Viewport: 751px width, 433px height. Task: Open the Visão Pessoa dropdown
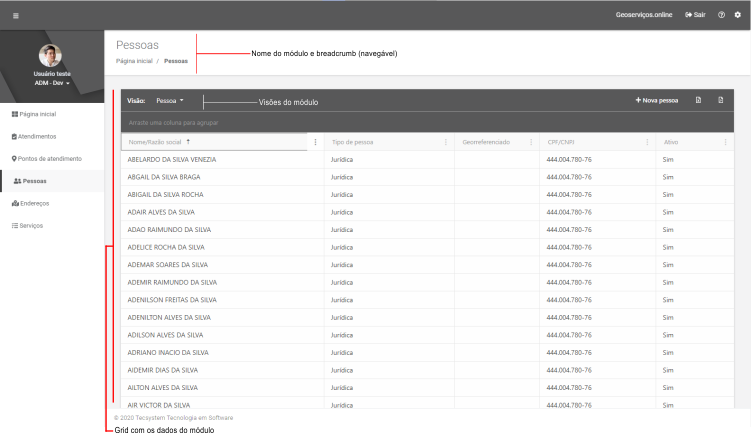[x=170, y=101]
